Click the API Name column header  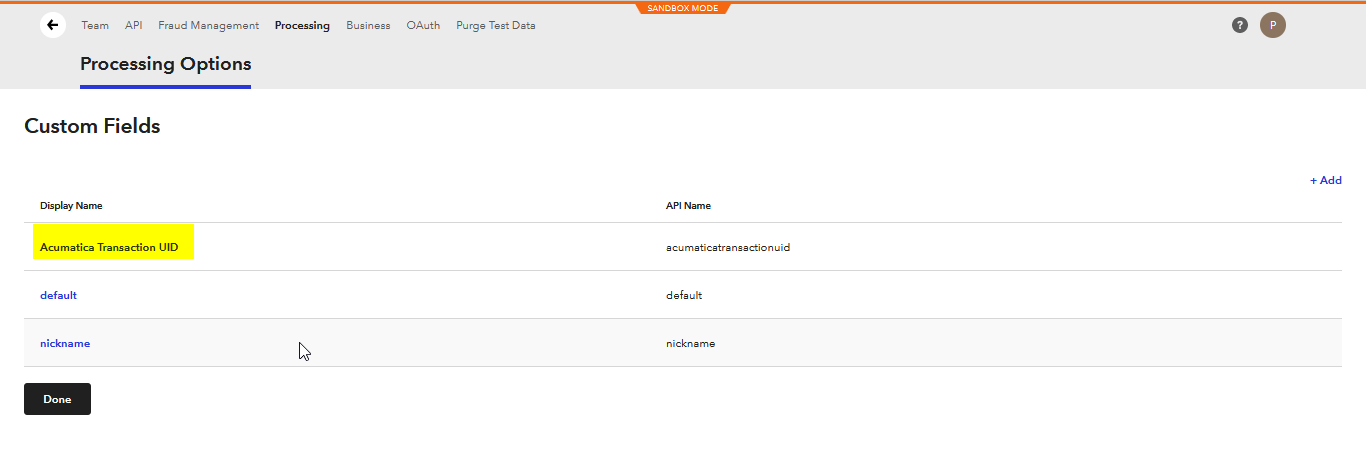tap(688, 205)
